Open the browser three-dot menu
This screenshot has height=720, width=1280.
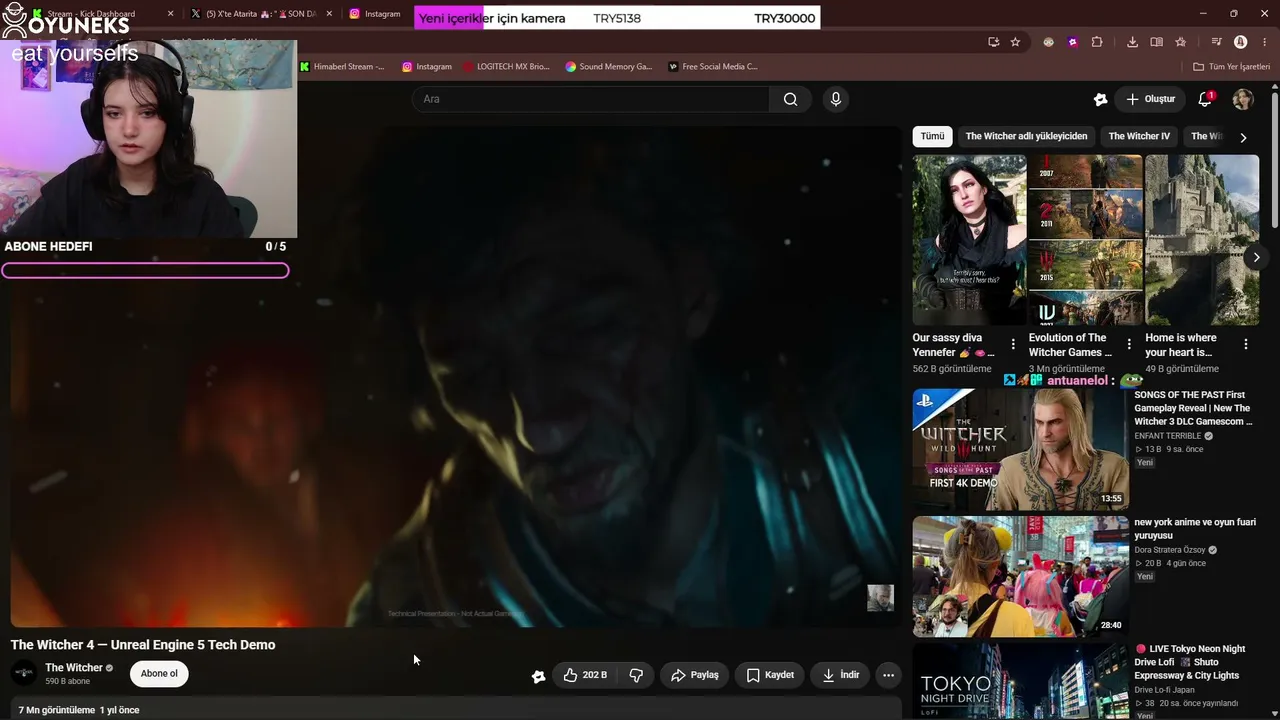(1263, 42)
